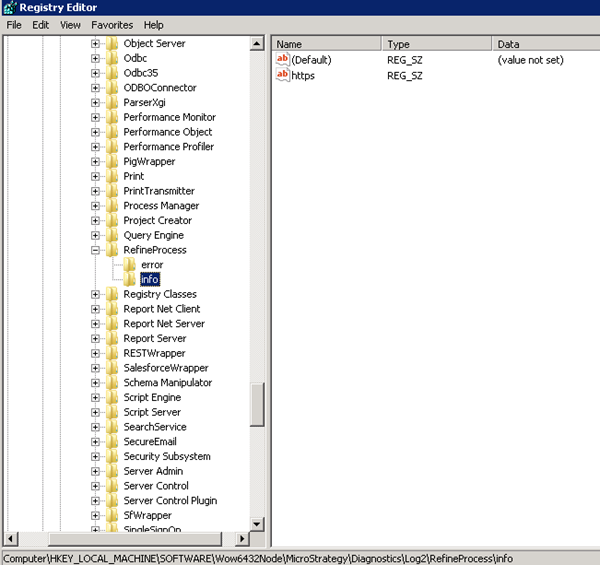The height and width of the screenshot is (565, 600).
Task: Click the folder icon beside Report Server
Action: coord(111,339)
